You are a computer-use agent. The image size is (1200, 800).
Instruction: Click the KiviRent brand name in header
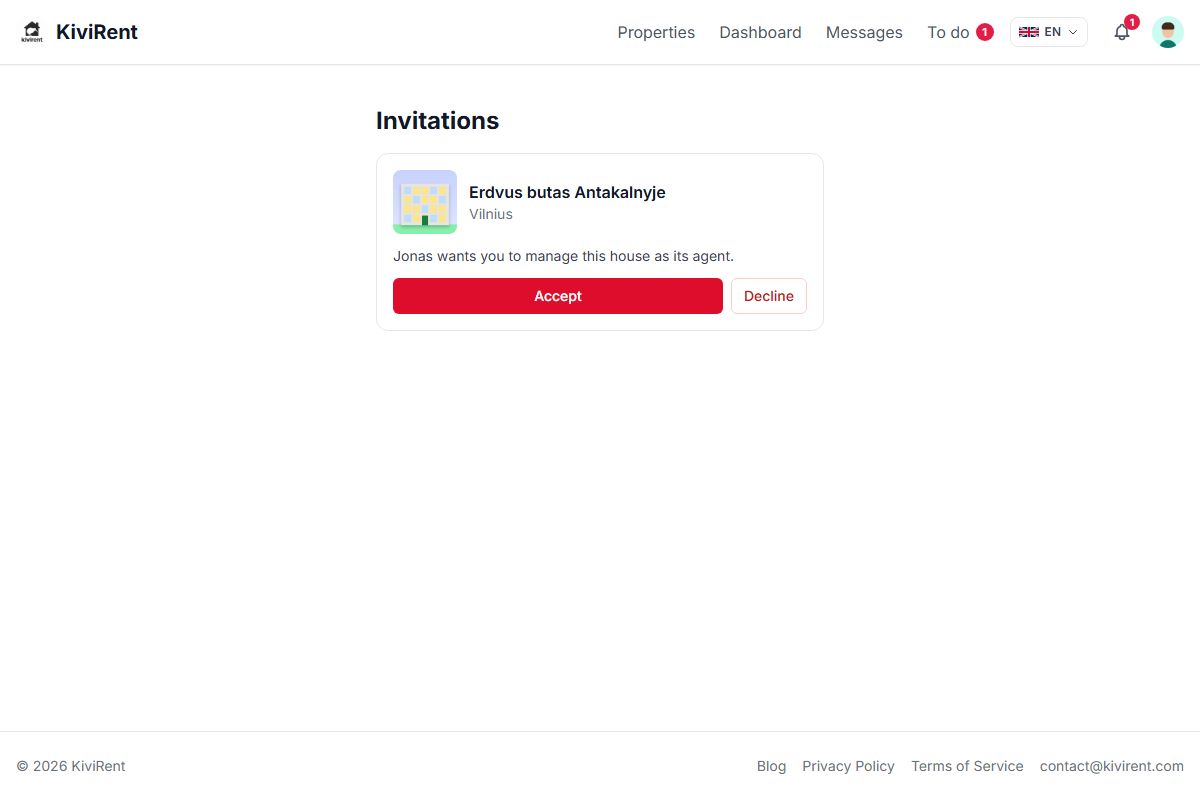(x=97, y=32)
